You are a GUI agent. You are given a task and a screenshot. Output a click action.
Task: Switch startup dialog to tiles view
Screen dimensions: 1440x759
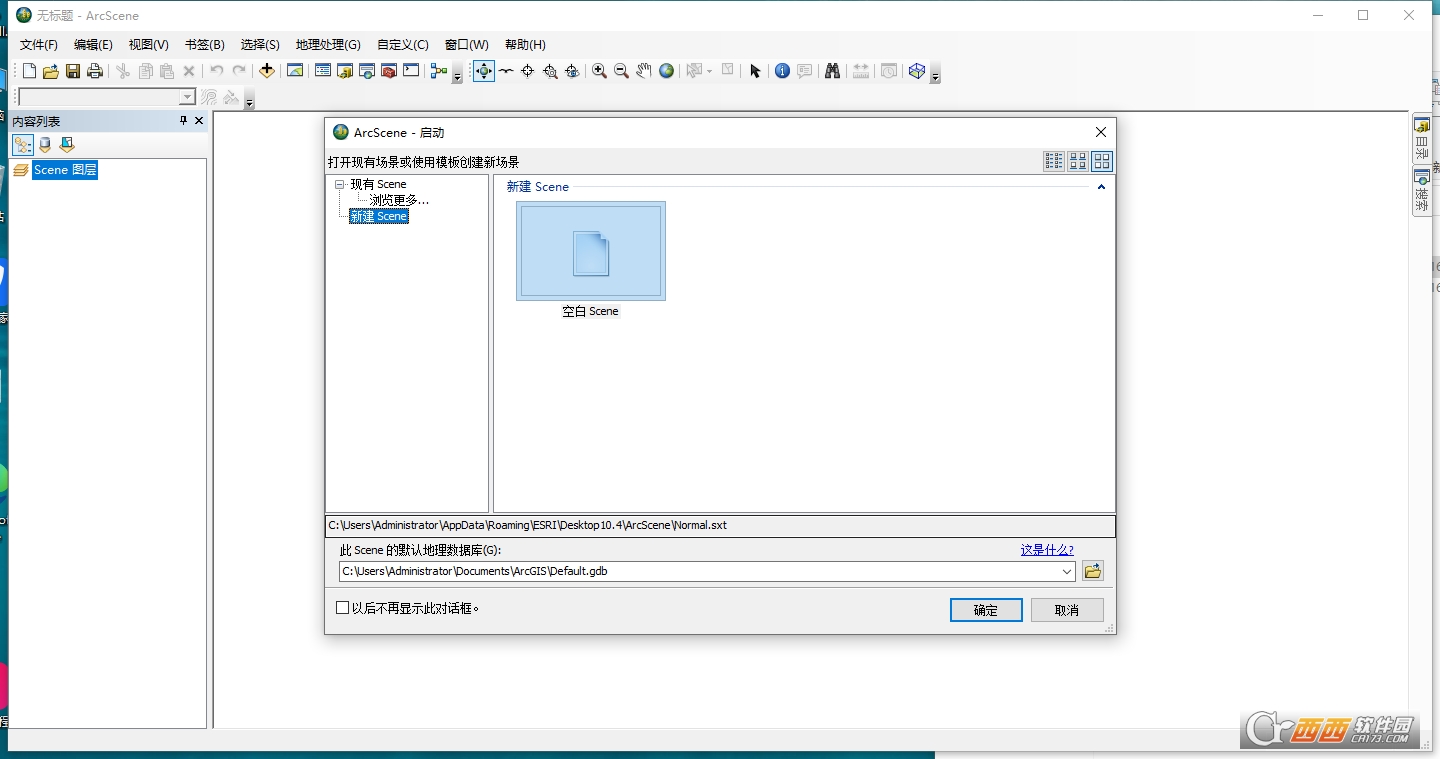(x=1077, y=161)
